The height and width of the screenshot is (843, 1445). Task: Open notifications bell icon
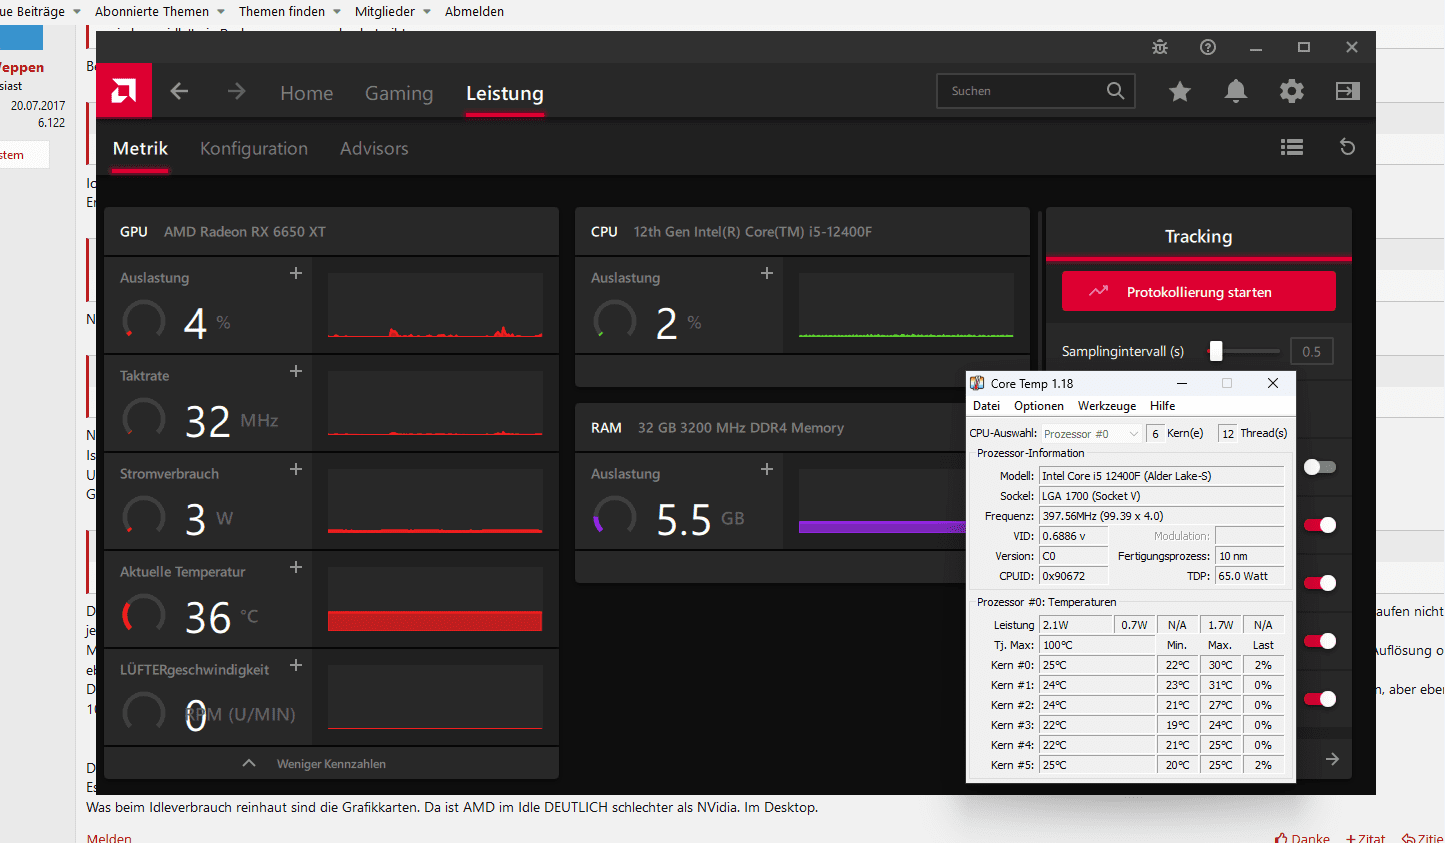click(1236, 91)
